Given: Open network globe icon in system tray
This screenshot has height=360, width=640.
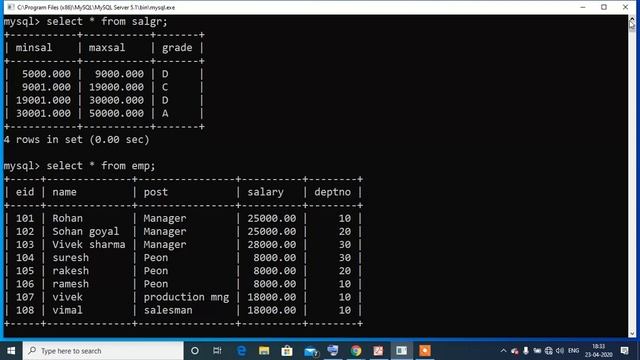Looking at the screenshot, I should 549,351.
